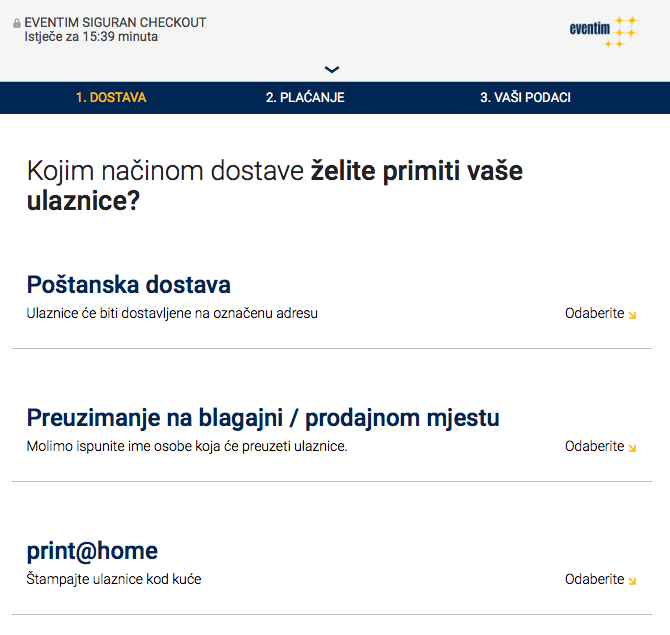670x635 pixels.
Task: Go to the 2. PLAĆANJE step
Action: pyautogui.click(x=305, y=98)
